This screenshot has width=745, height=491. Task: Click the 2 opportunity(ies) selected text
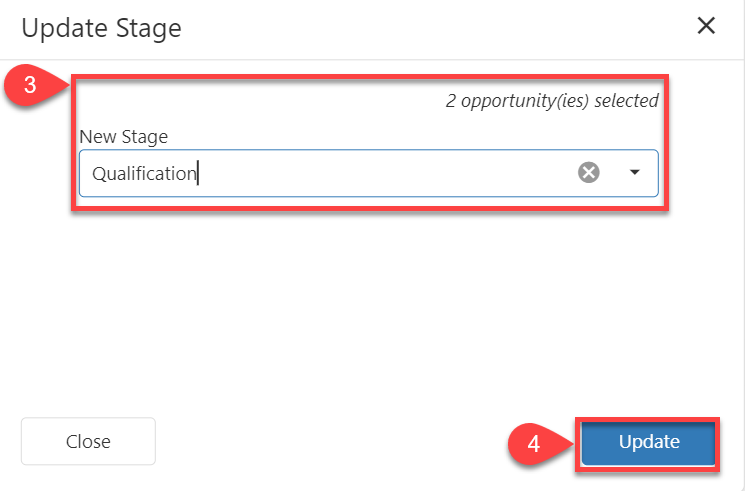(x=552, y=101)
